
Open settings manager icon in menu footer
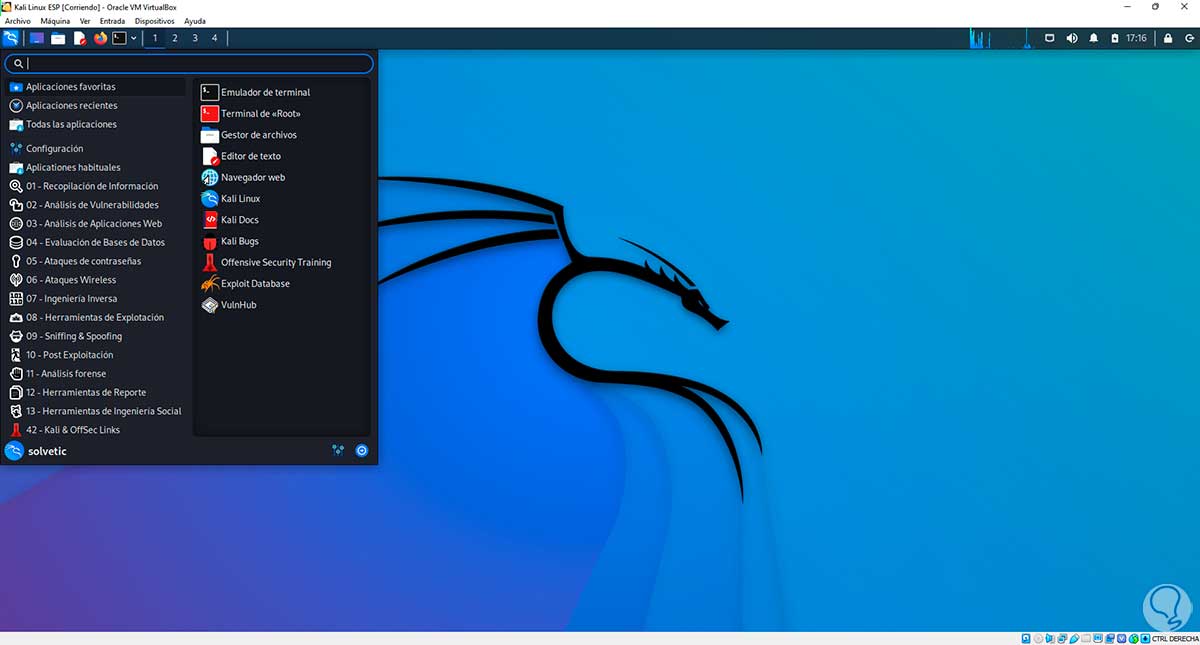pos(339,451)
